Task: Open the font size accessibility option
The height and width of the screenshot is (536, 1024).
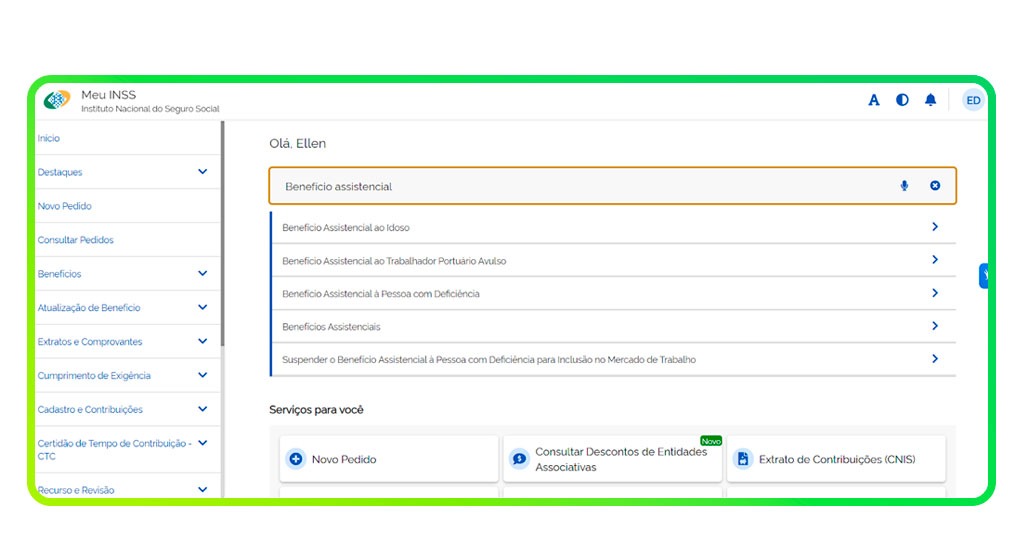Action: [x=874, y=100]
